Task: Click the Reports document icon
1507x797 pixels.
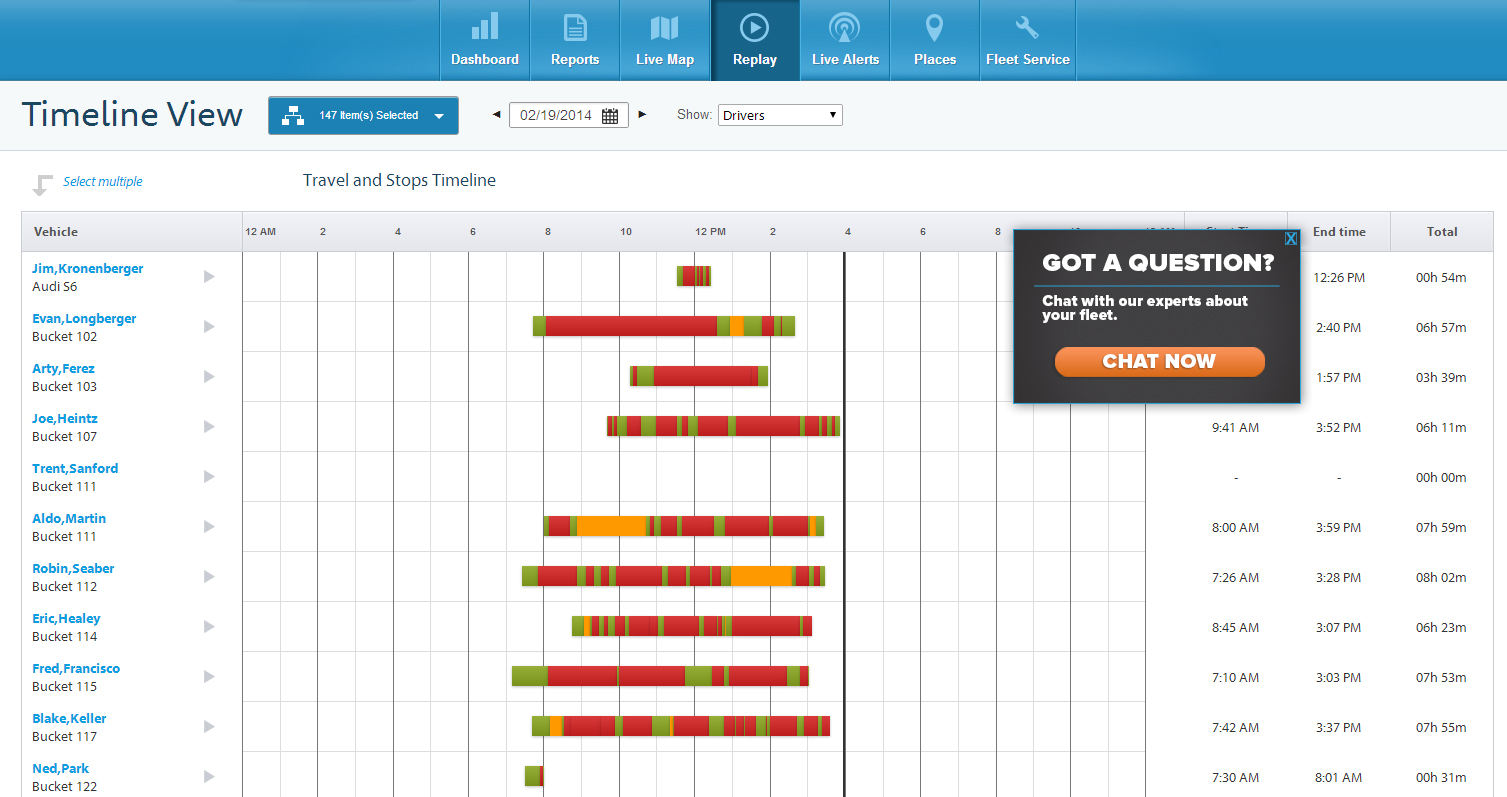Action: coord(575,27)
